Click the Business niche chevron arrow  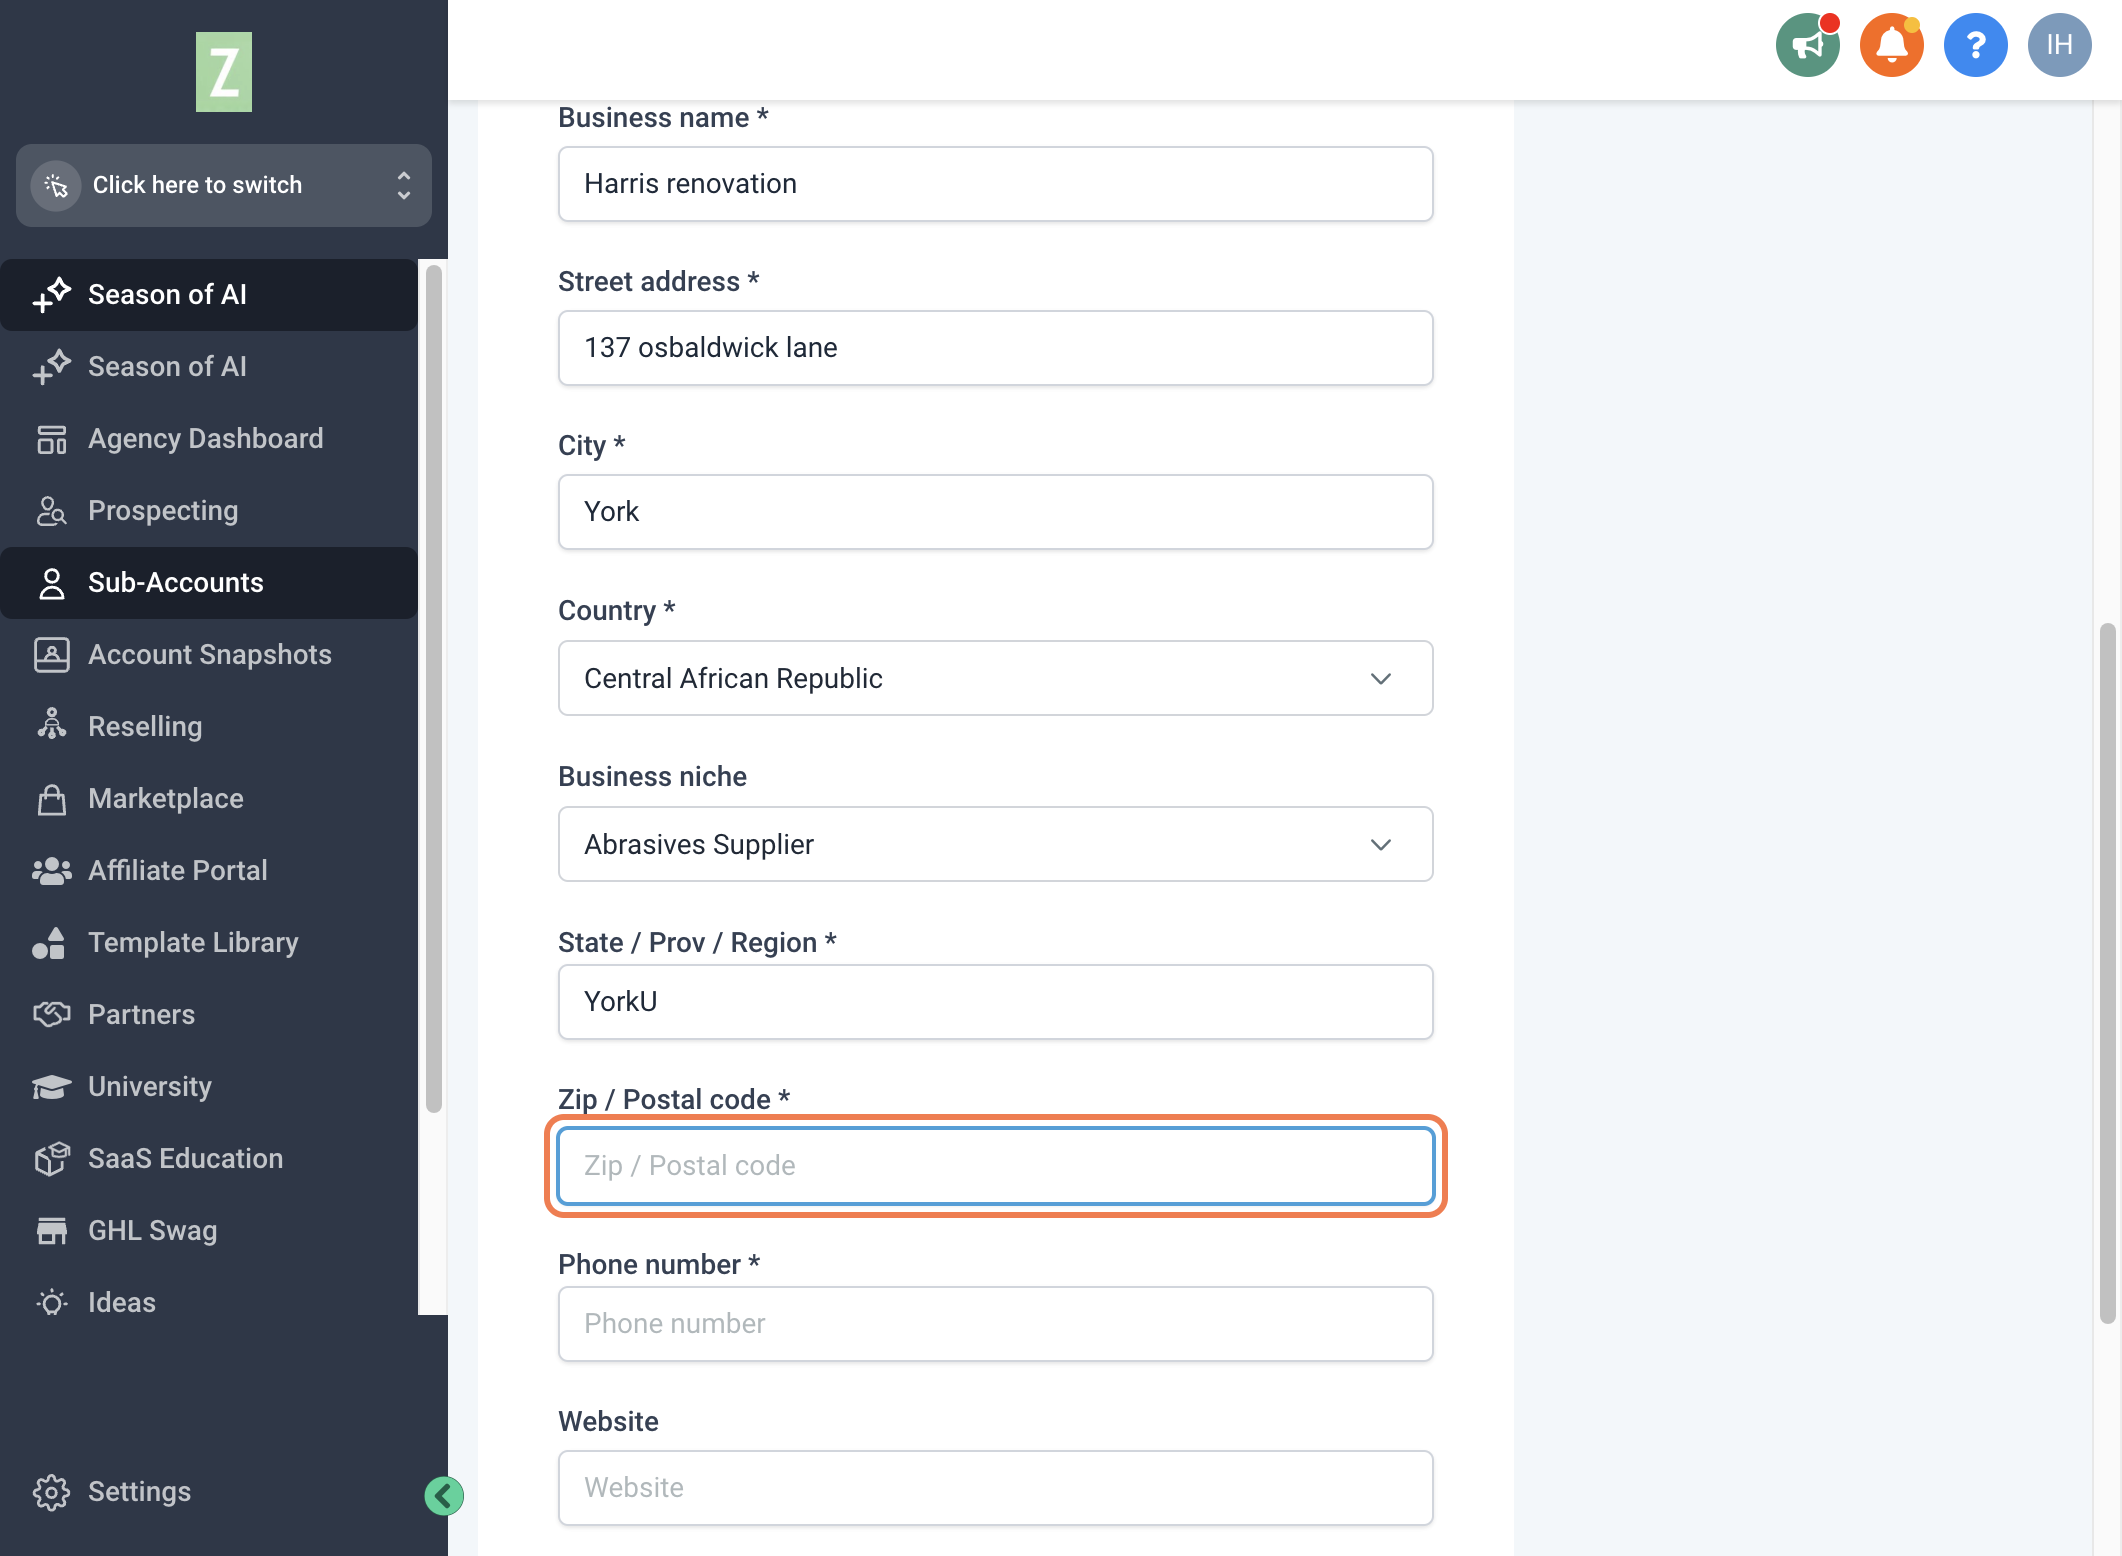click(1381, 845)
